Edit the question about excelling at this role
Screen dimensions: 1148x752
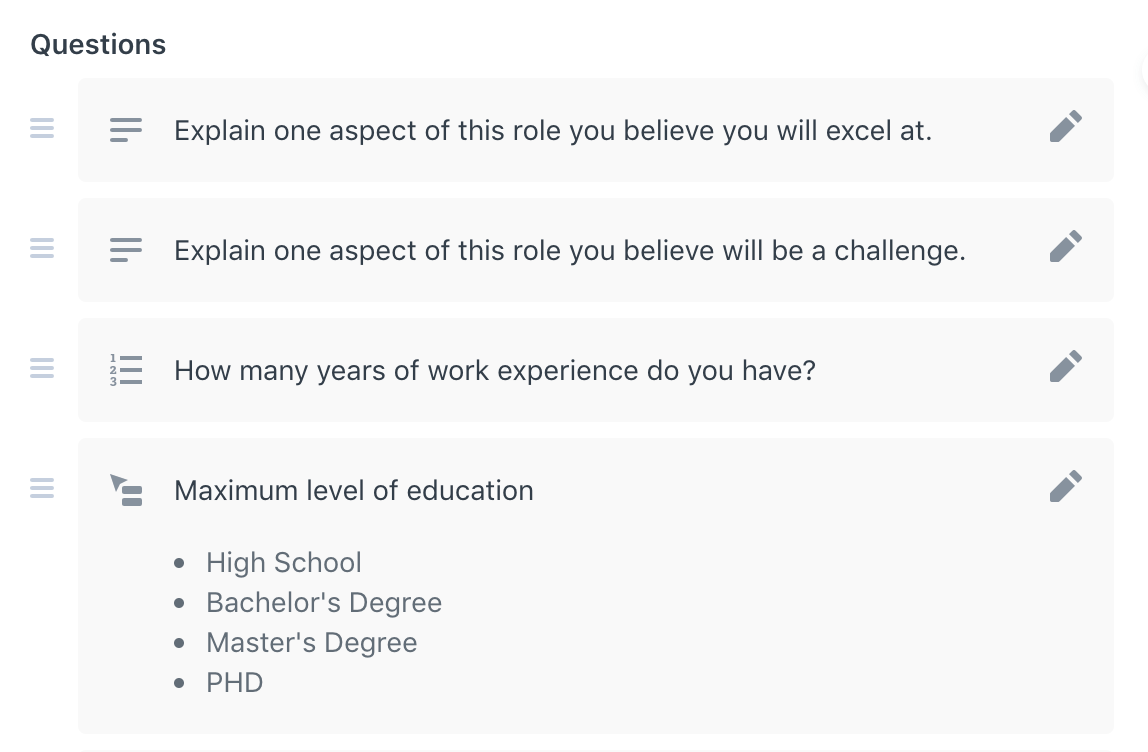click(1065, 126)
